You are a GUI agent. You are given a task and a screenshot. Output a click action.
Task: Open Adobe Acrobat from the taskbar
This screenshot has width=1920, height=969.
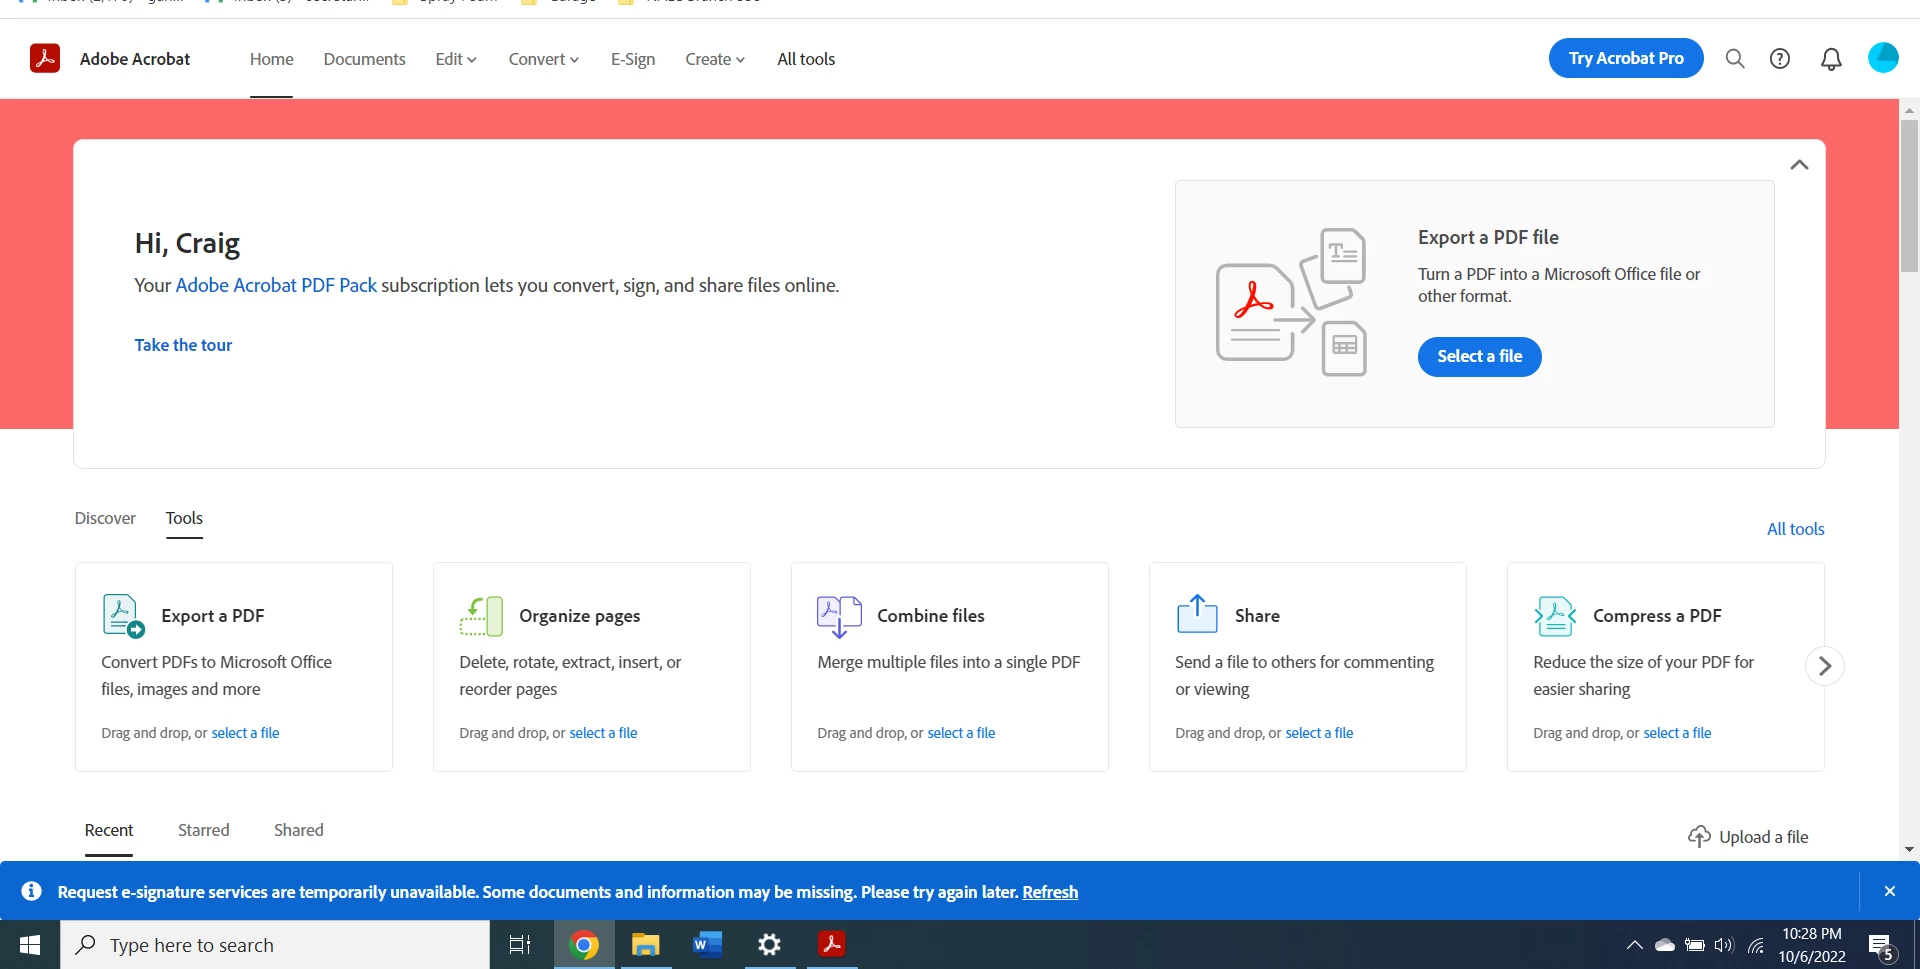pyautogui.click(x=832, y=945)
